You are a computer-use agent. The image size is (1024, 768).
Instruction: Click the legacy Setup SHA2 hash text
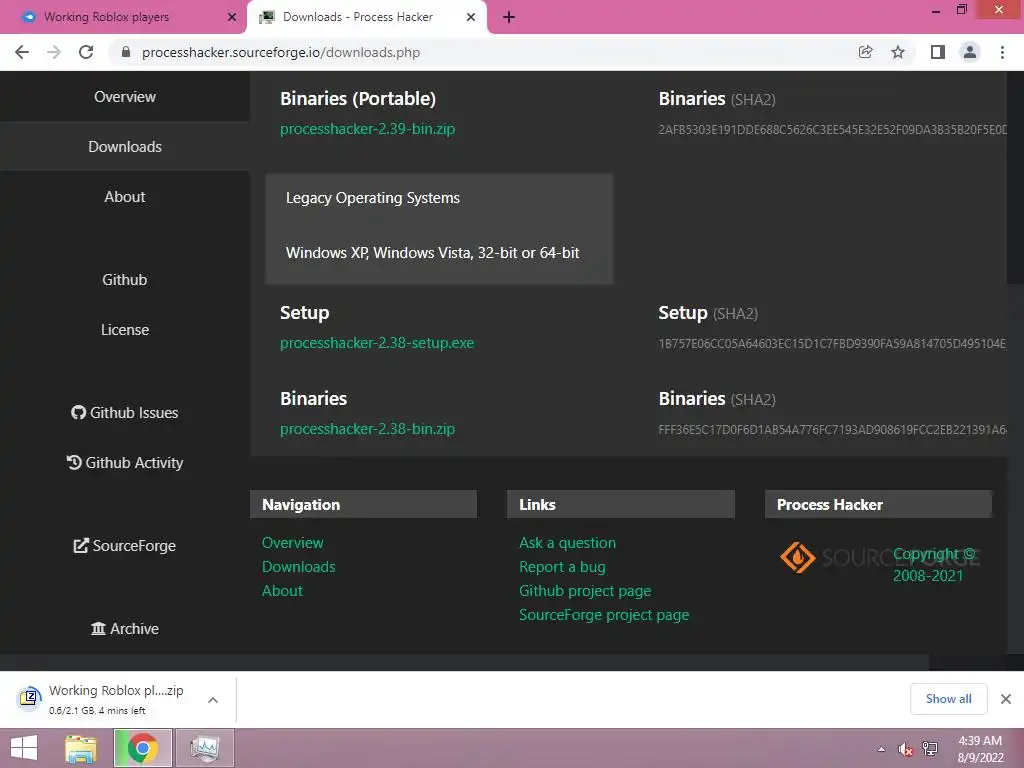833,344
